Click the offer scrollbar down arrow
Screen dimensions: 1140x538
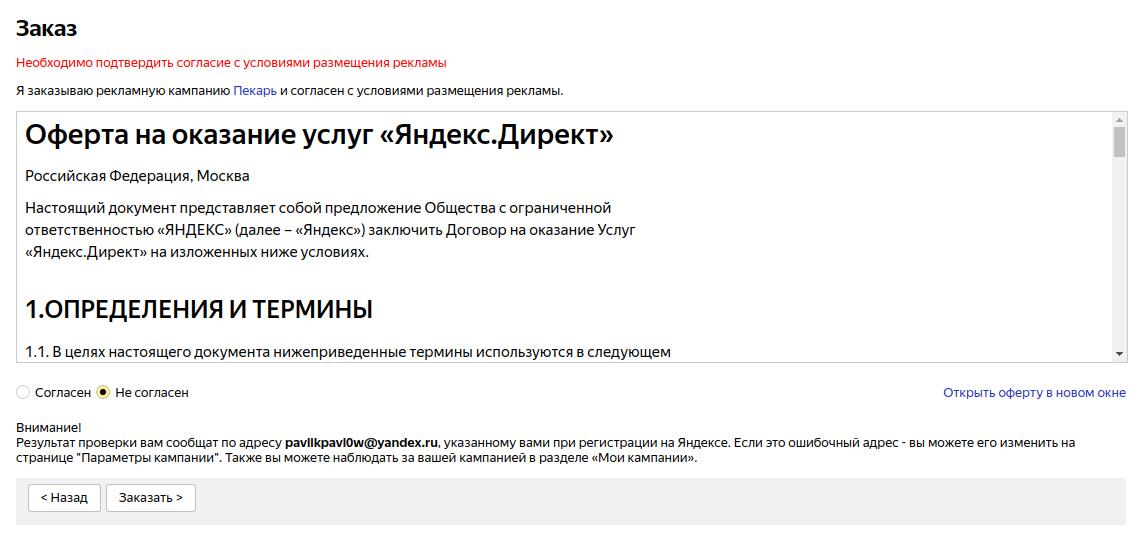tap(1119, 354)
